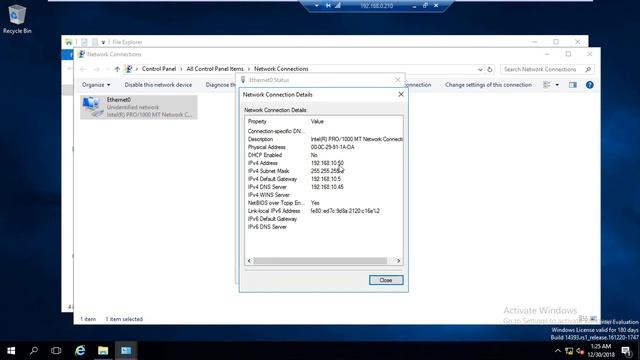Click the volume icon in the system tray
The image size is (640, 360).
[580, 351]
